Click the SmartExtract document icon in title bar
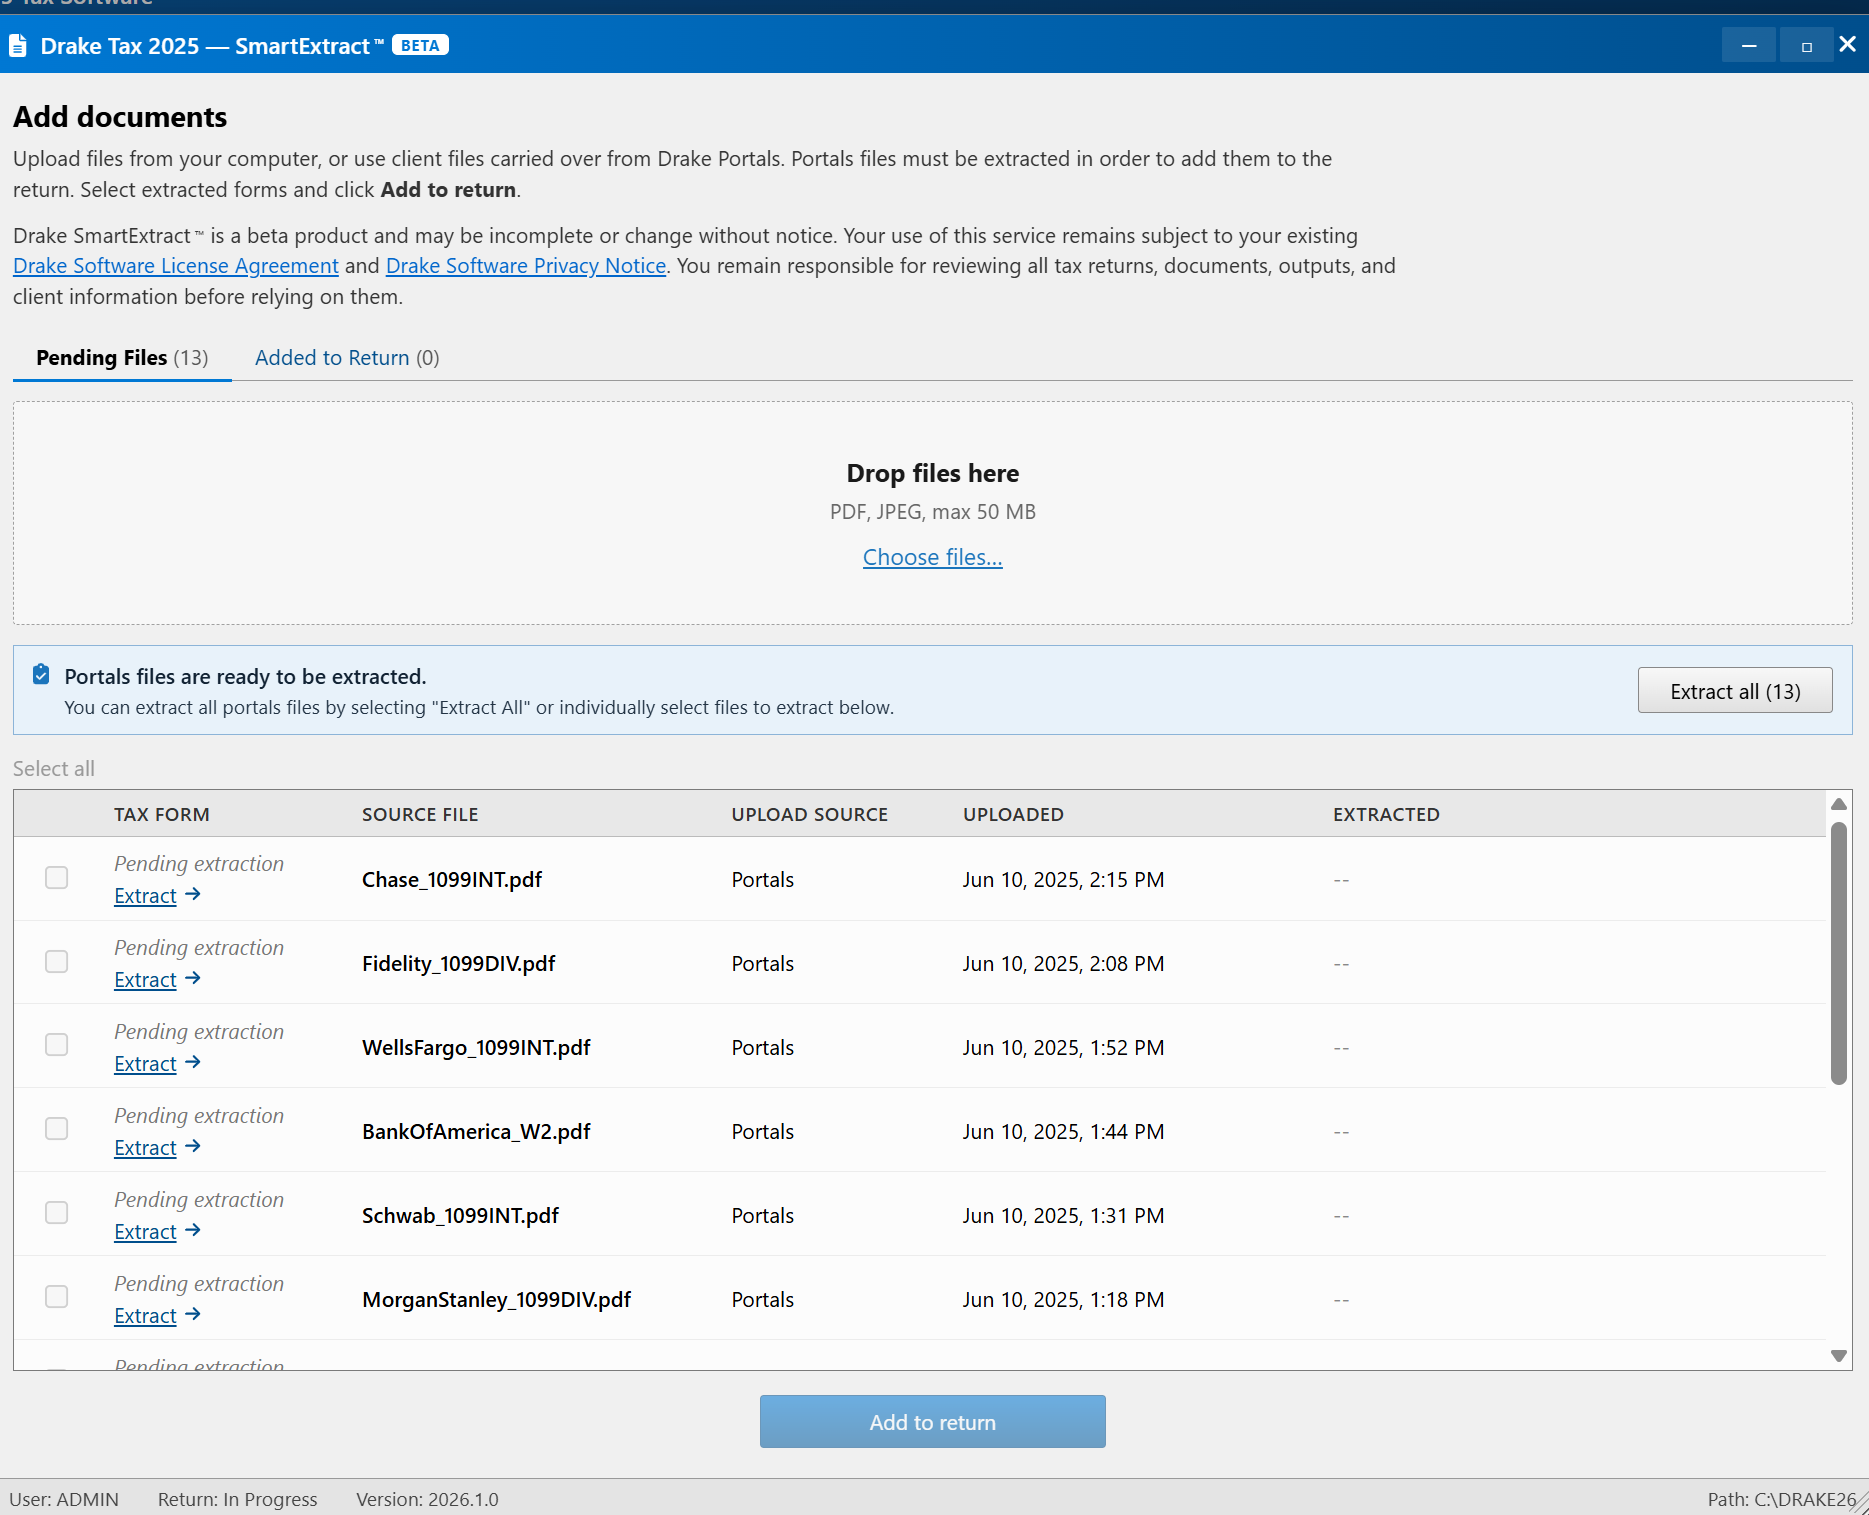 pos(18,46)
